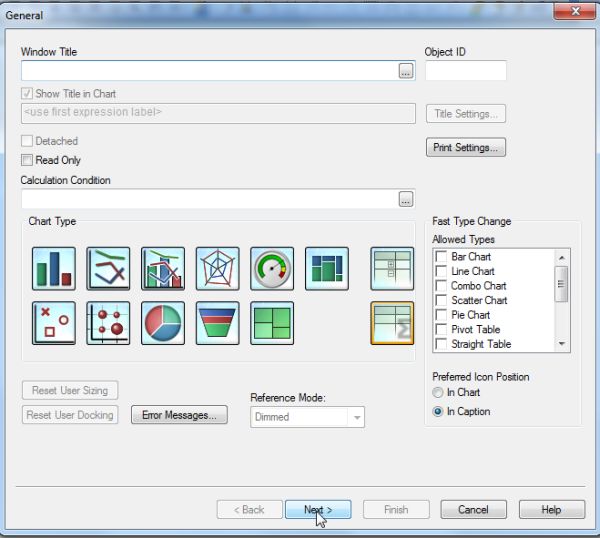Check Bar Chart in Allowed Types
600x538 pixels.
[x=441, y=256]
